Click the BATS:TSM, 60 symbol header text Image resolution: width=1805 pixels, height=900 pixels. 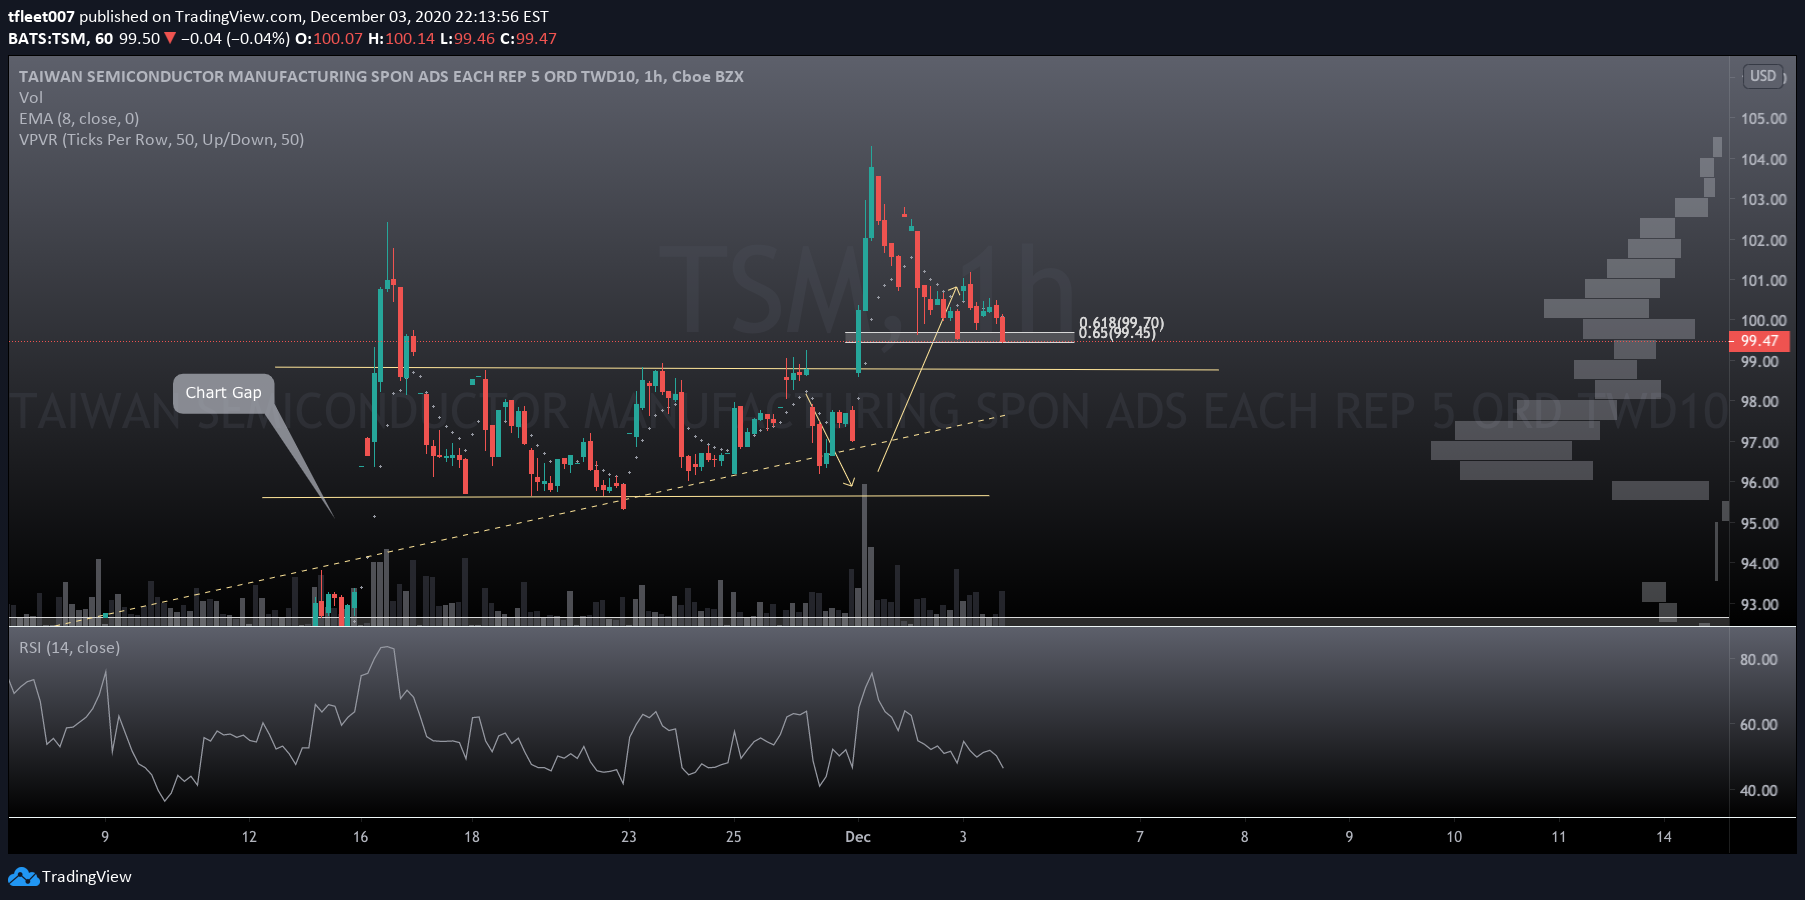tap(61, 38)
